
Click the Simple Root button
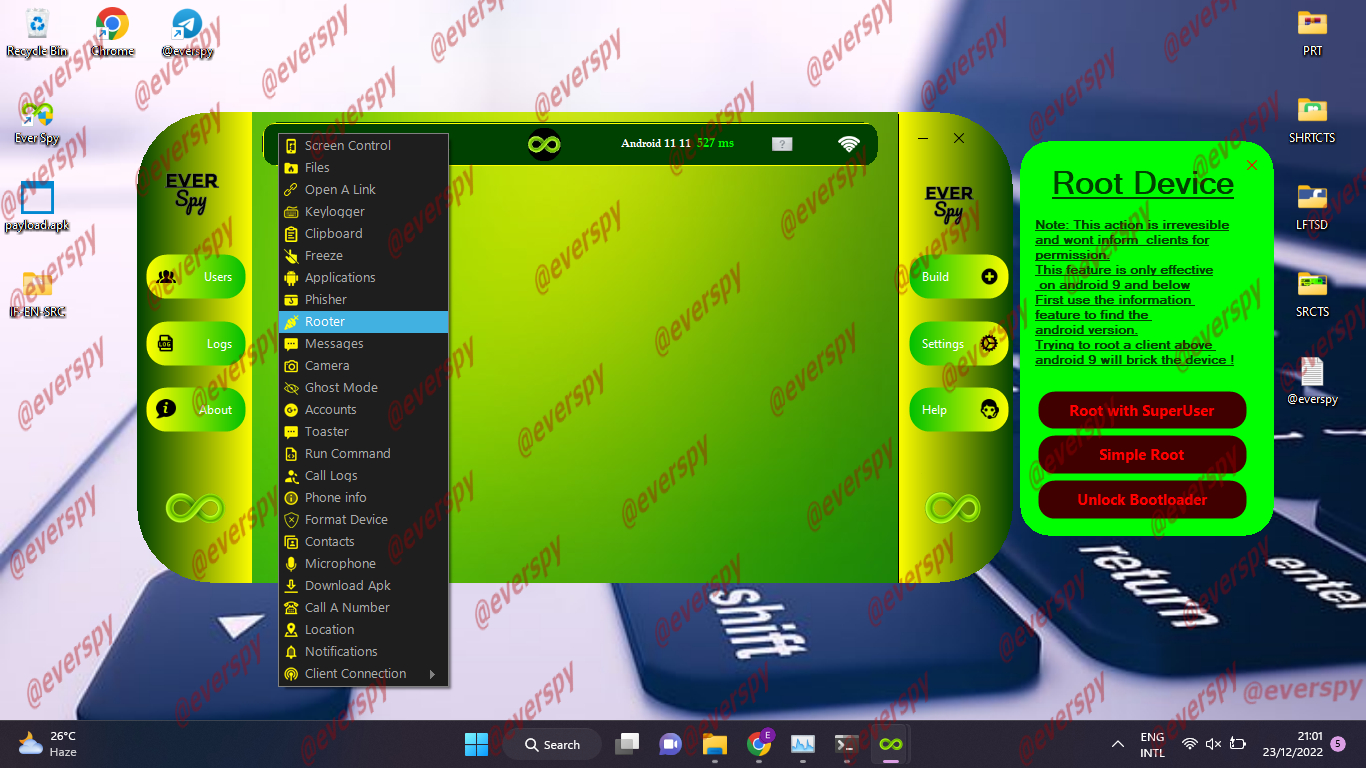[x=1142, y=455]
